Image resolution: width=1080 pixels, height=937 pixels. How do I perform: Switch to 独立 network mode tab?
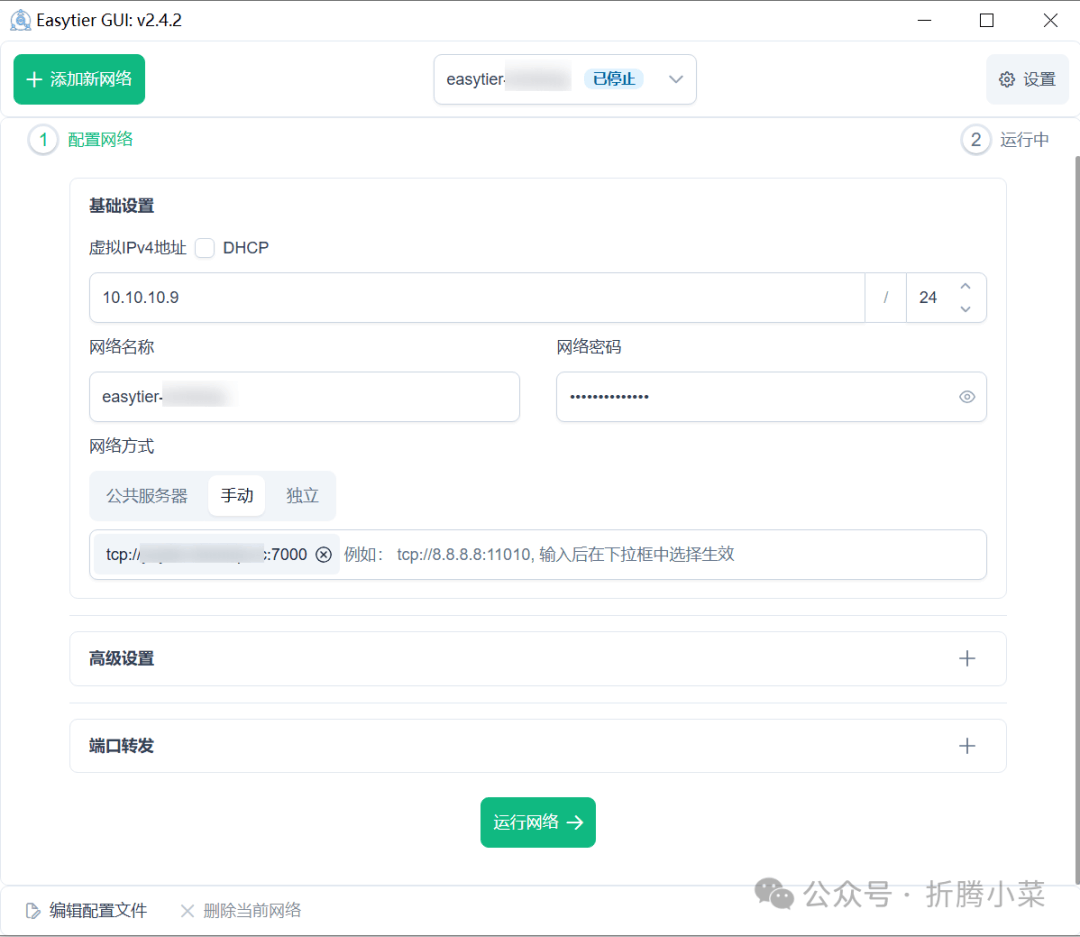coord(302,496)
